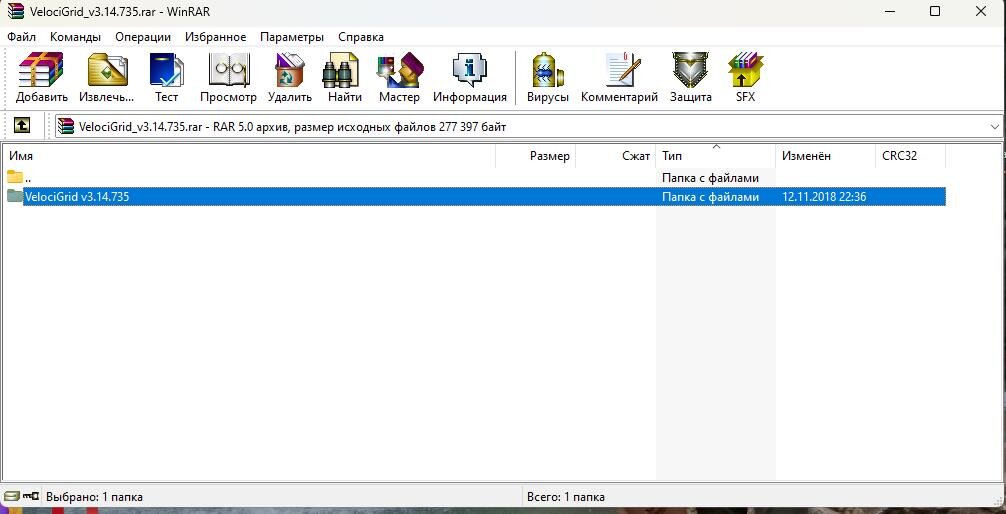Viewport: 1006px width, 514px height.
Task: Click the date 12.11.2018 22:36 cell
Action: coord(824,196)
